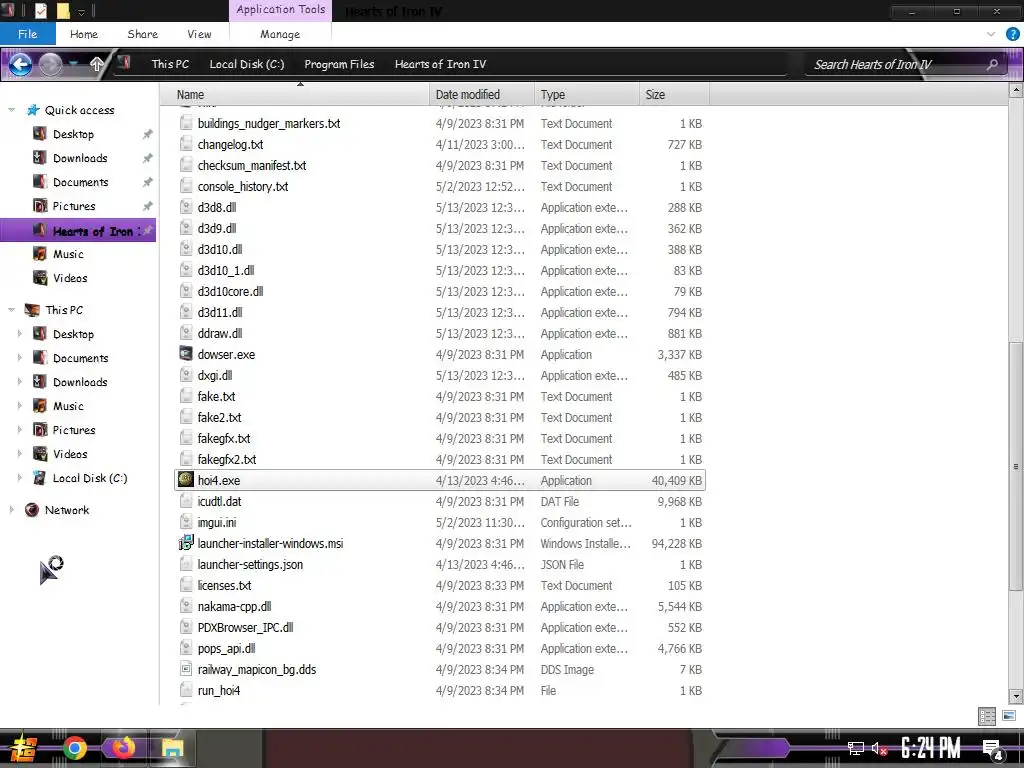1024x768 pixels.
Task: Click the vertical scrollbar thumb
Action: point(1016,466)
